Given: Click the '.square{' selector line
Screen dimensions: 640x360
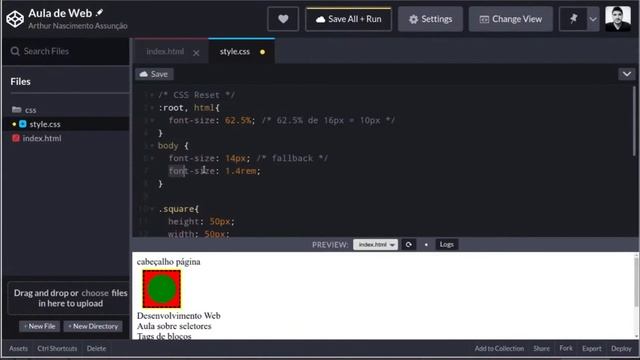Looking at the screenshot, I should 179,209.
